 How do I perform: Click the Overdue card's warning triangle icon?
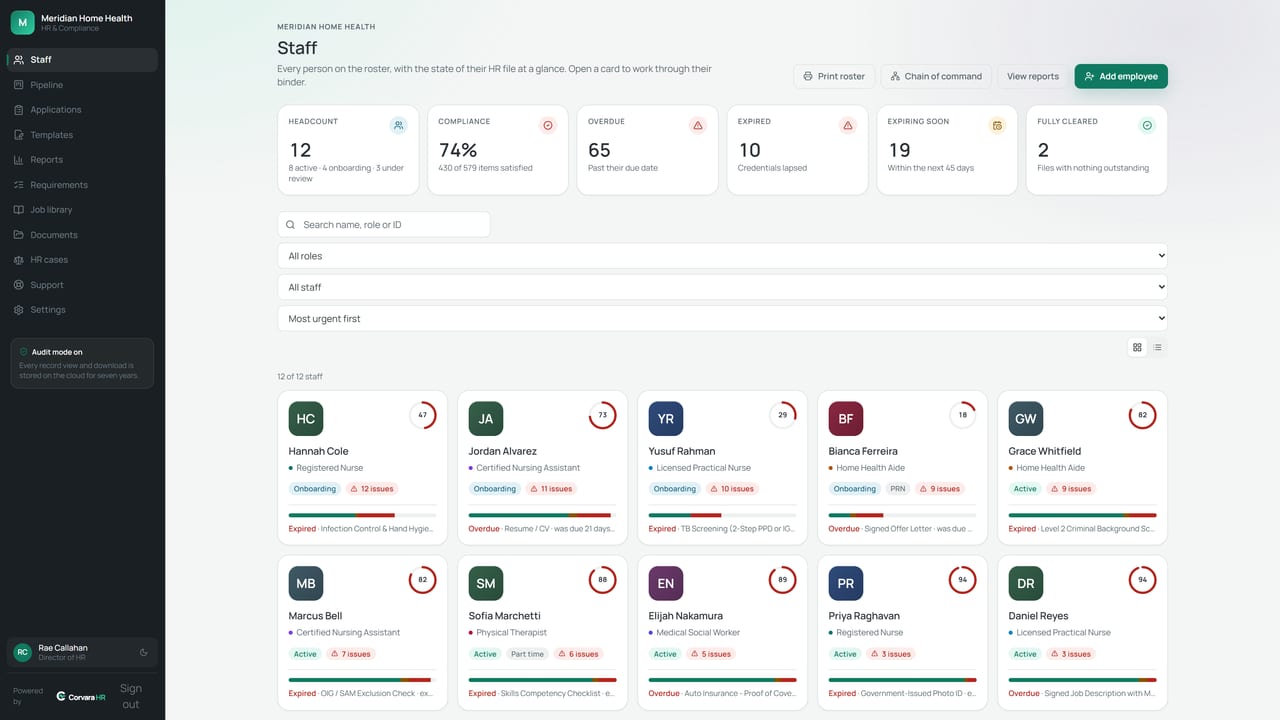pos(698,125)
